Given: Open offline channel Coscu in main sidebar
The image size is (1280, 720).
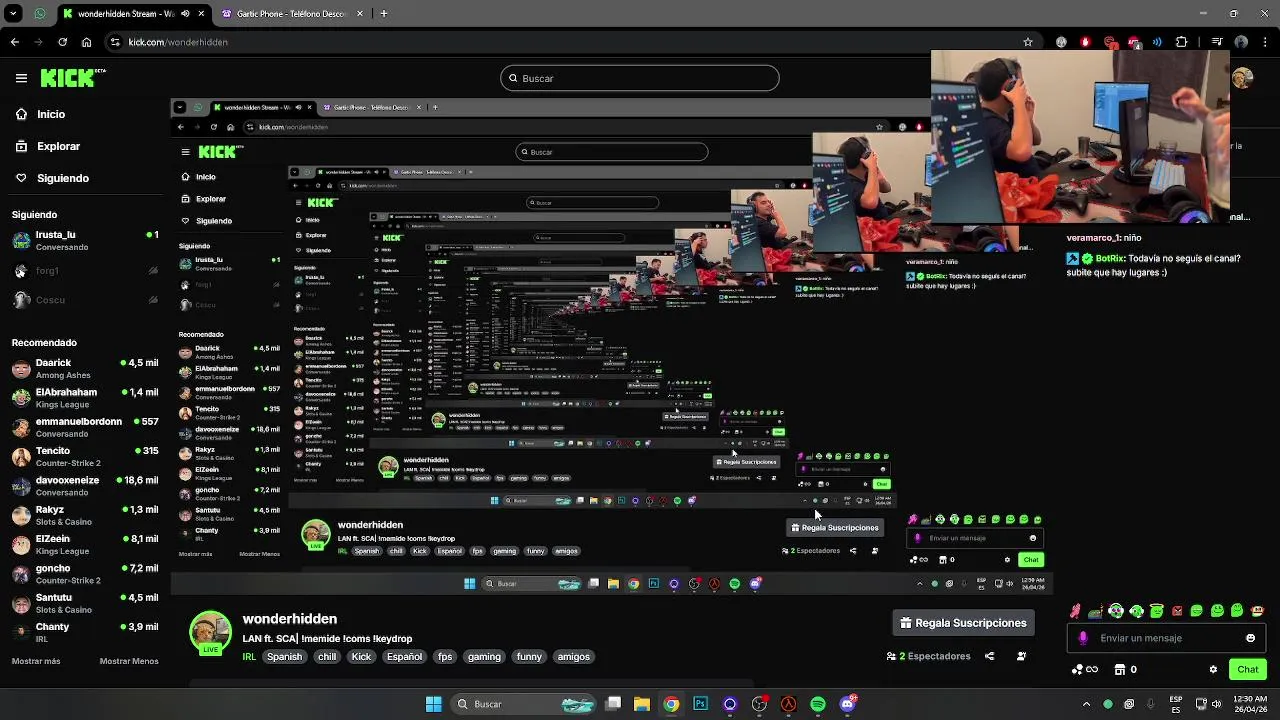Looking at the screenshot, I should coord(85,300).
